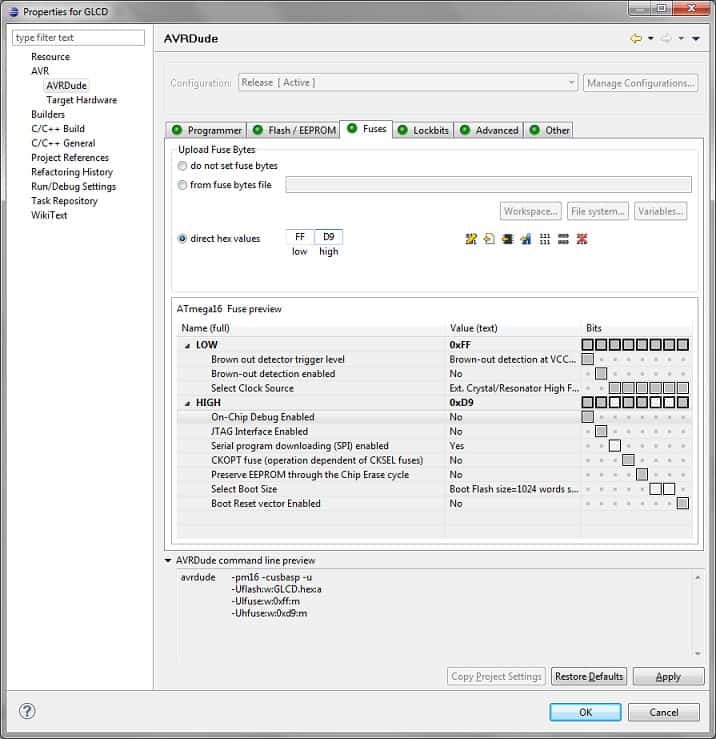This screenshot has height=739, width=716.
Task: Click Manage Configurations button
Action: tap(641, 83)
